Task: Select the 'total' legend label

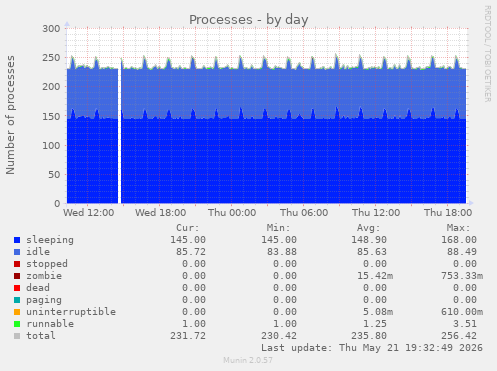Action: (41, 336)
